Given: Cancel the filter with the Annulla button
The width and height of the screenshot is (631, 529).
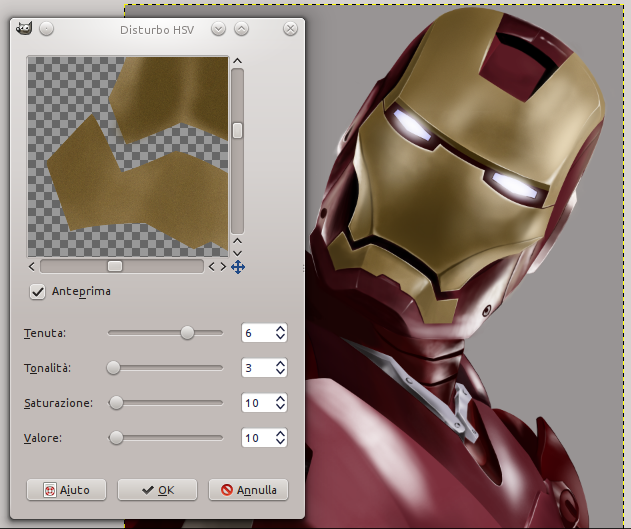Looking at the screenshot, I should click(x=248, y=490).
